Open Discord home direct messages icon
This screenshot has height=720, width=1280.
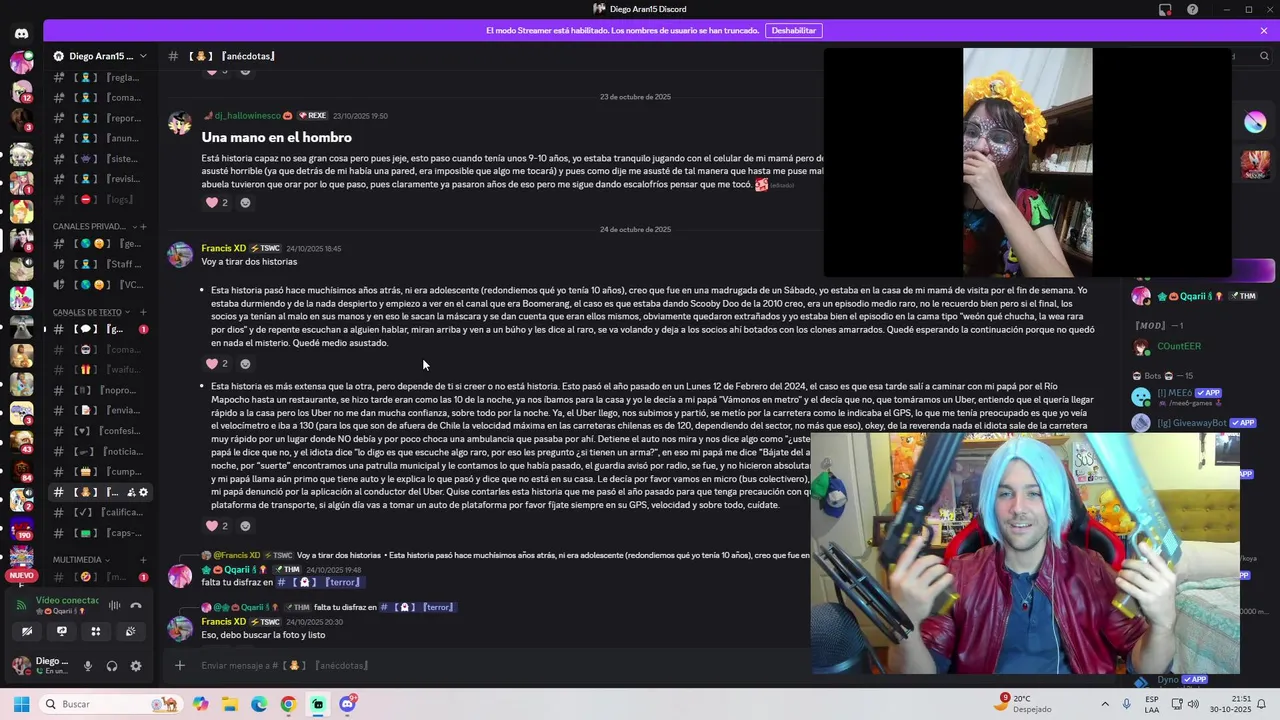pos(21,33)
